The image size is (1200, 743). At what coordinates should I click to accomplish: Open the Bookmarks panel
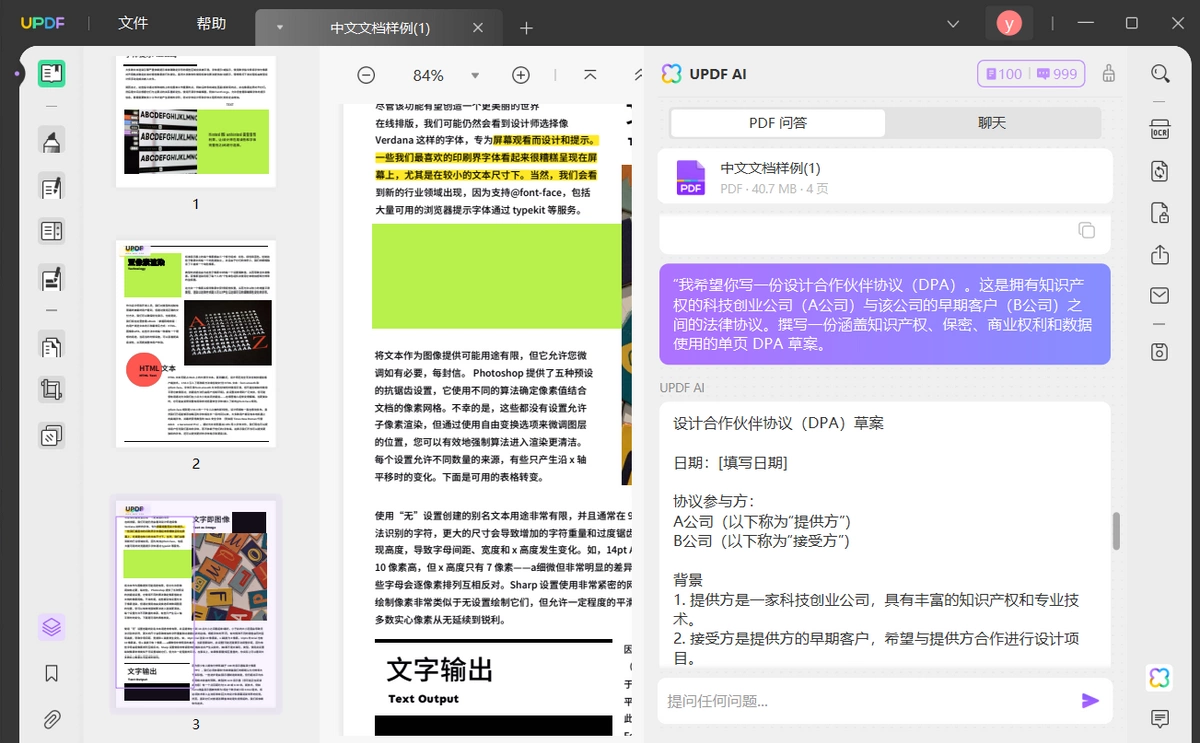52,673
